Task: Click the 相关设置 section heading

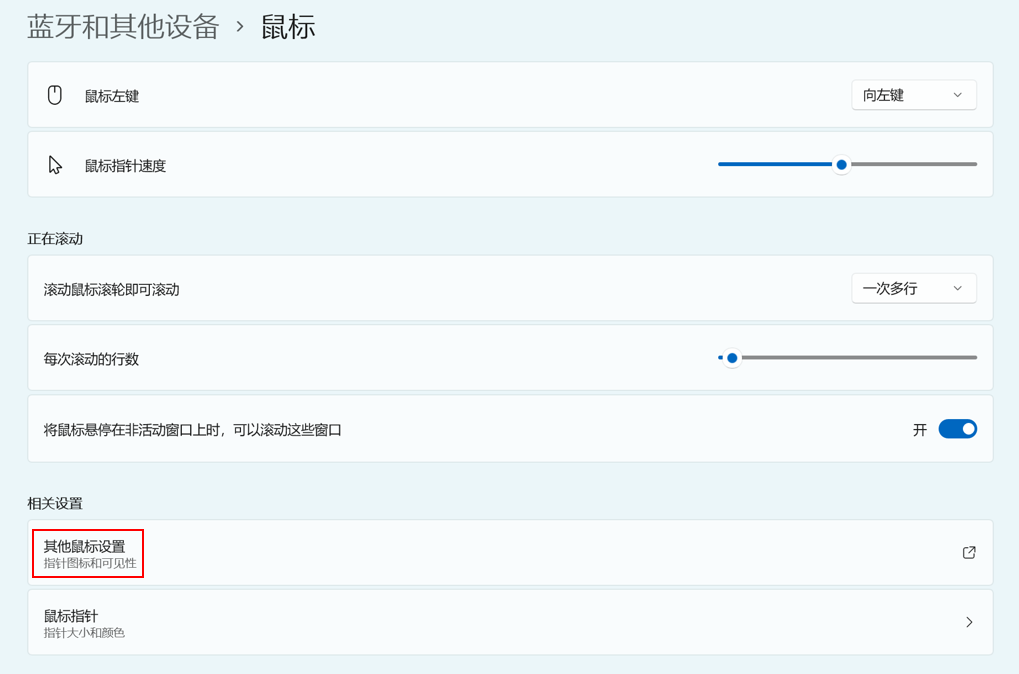Action: click(x=55, y=503)
